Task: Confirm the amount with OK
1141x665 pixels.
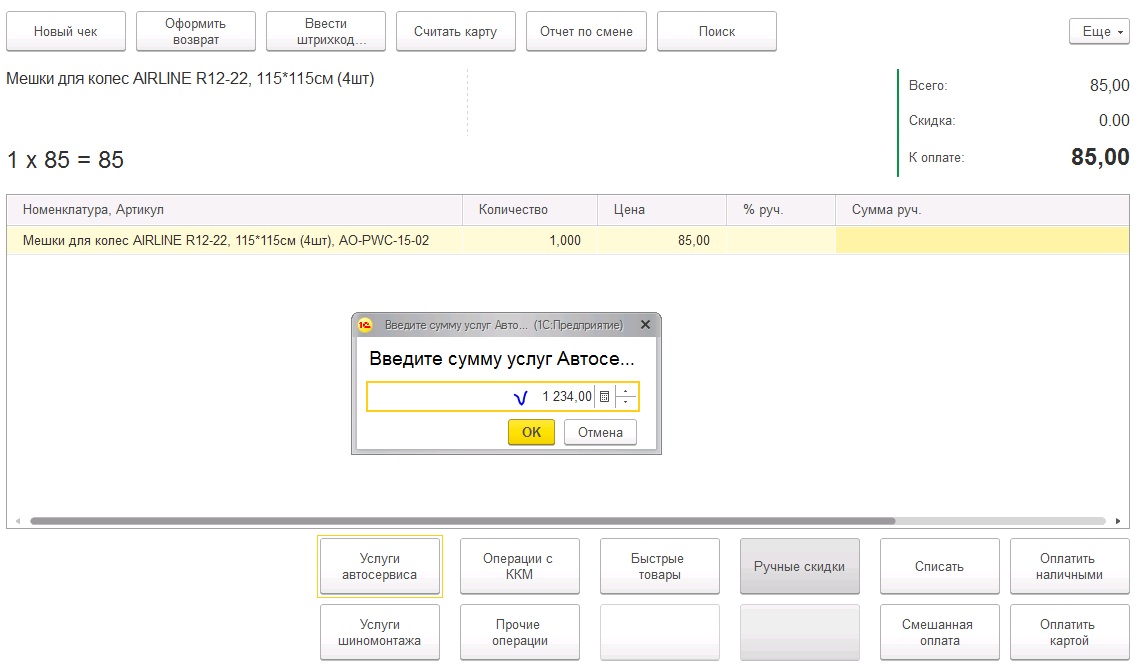Action: point(531,432)
